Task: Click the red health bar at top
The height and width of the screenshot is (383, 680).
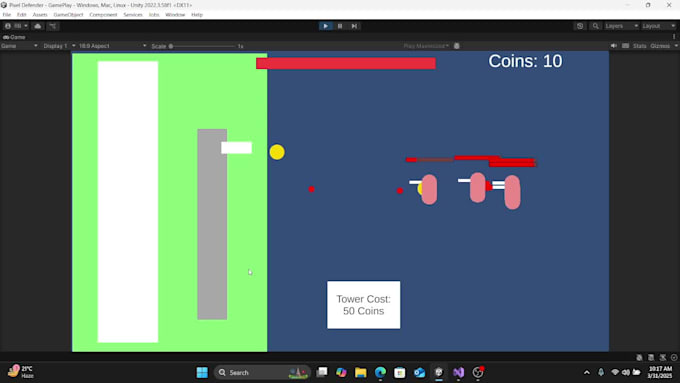Action: 346,63
